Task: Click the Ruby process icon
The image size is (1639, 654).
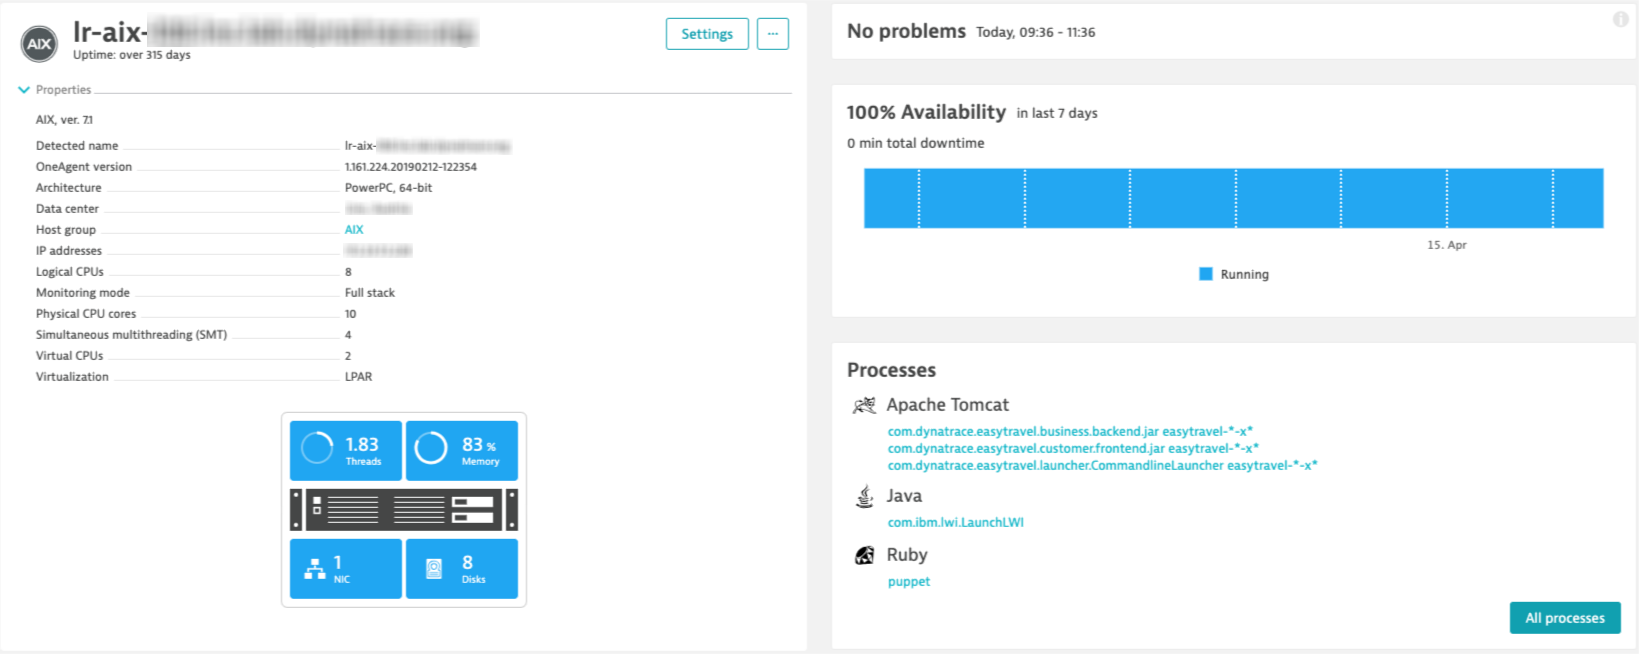Action: coord(865,555)
